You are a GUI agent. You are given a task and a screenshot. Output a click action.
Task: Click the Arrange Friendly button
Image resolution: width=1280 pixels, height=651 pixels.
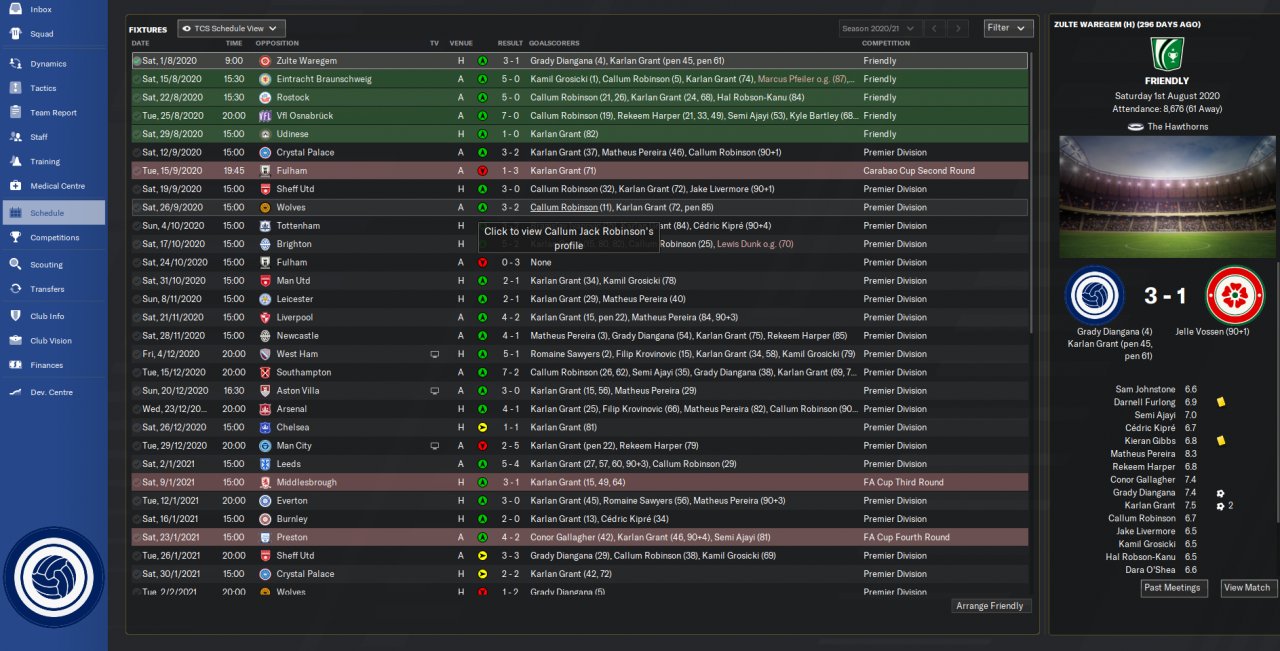point(990,606)
